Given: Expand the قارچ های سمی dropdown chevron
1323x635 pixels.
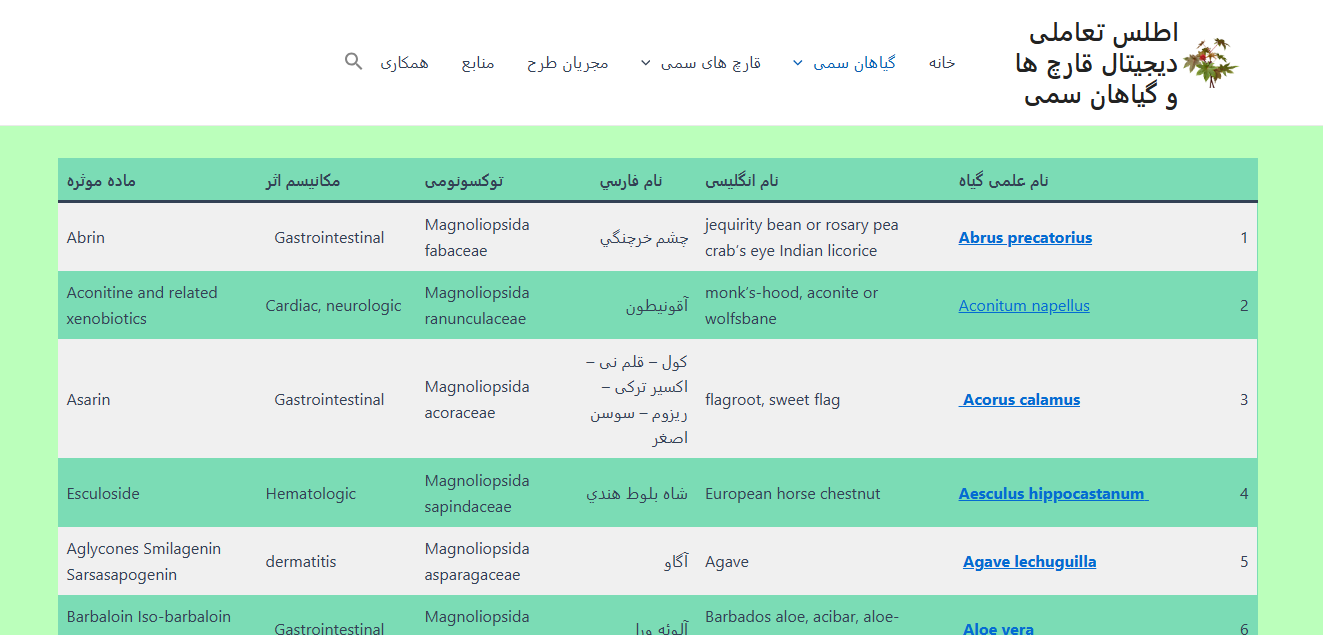Looking at the screenshot, I should click(646, 63).
